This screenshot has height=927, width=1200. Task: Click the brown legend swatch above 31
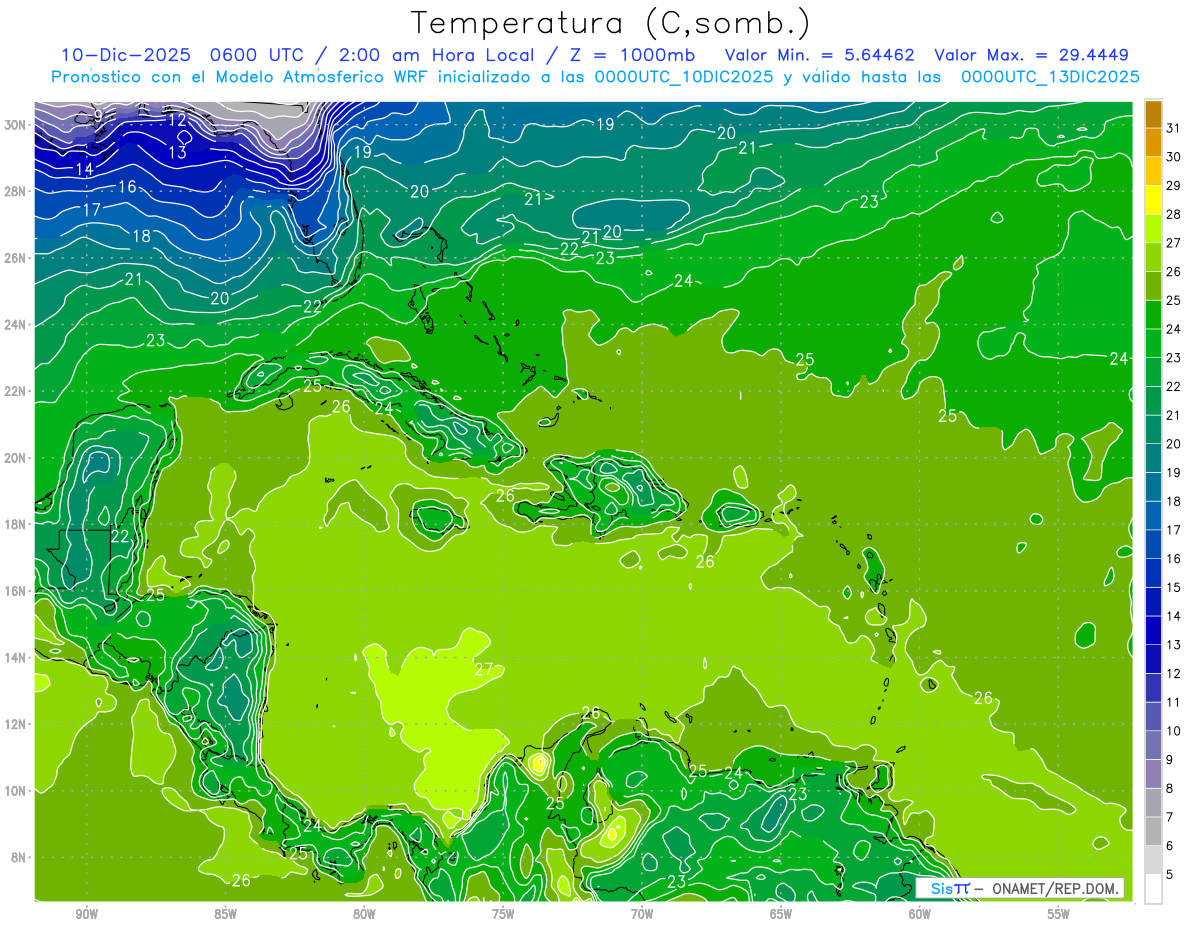pos(1153,114)
